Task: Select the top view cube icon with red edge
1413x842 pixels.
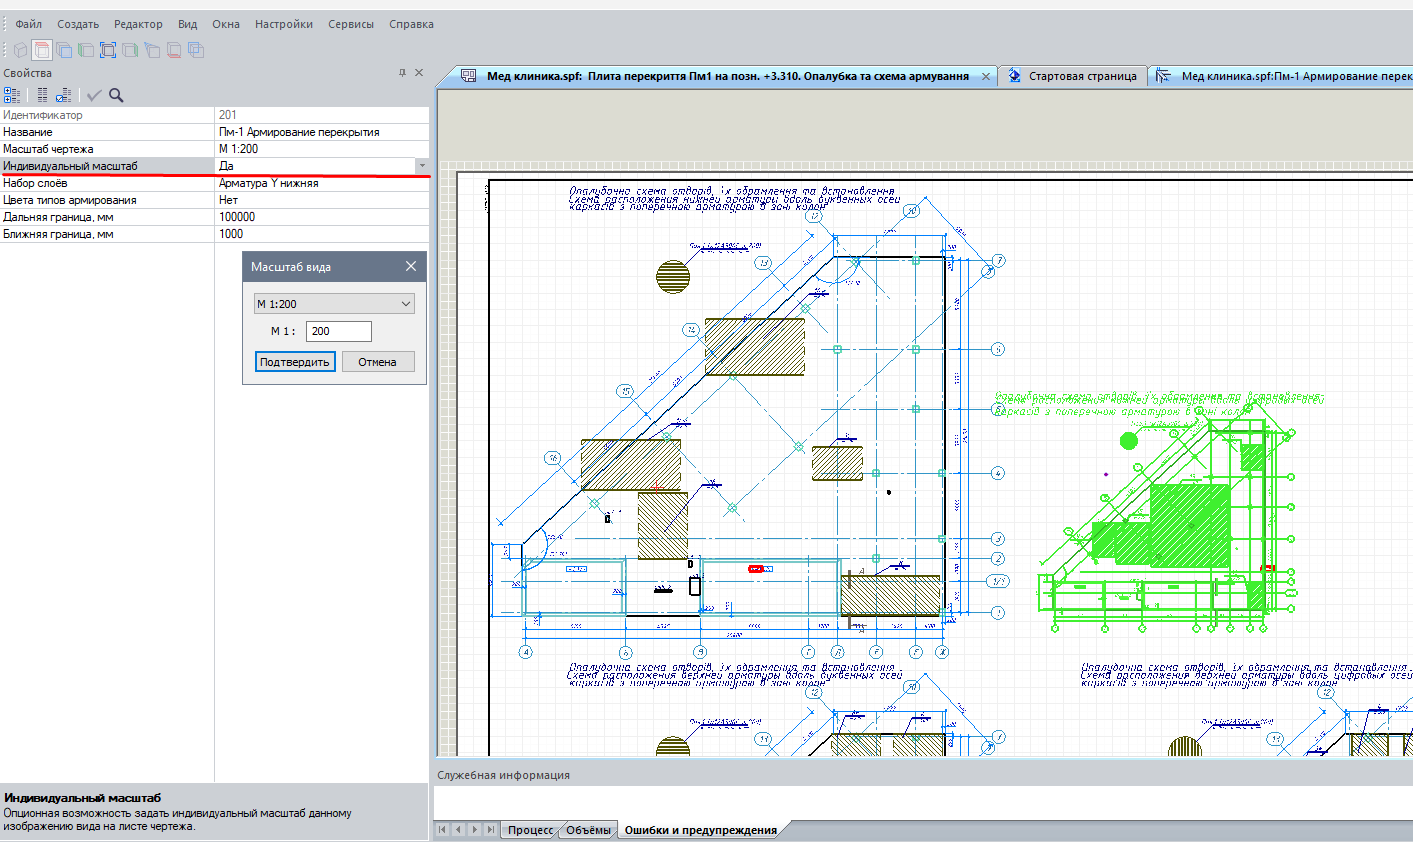Action: (42, 50)
